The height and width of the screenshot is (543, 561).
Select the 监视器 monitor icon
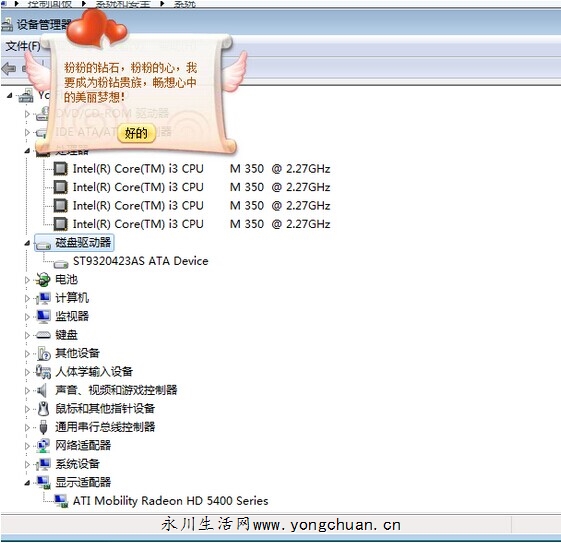(x=43, y=317)
